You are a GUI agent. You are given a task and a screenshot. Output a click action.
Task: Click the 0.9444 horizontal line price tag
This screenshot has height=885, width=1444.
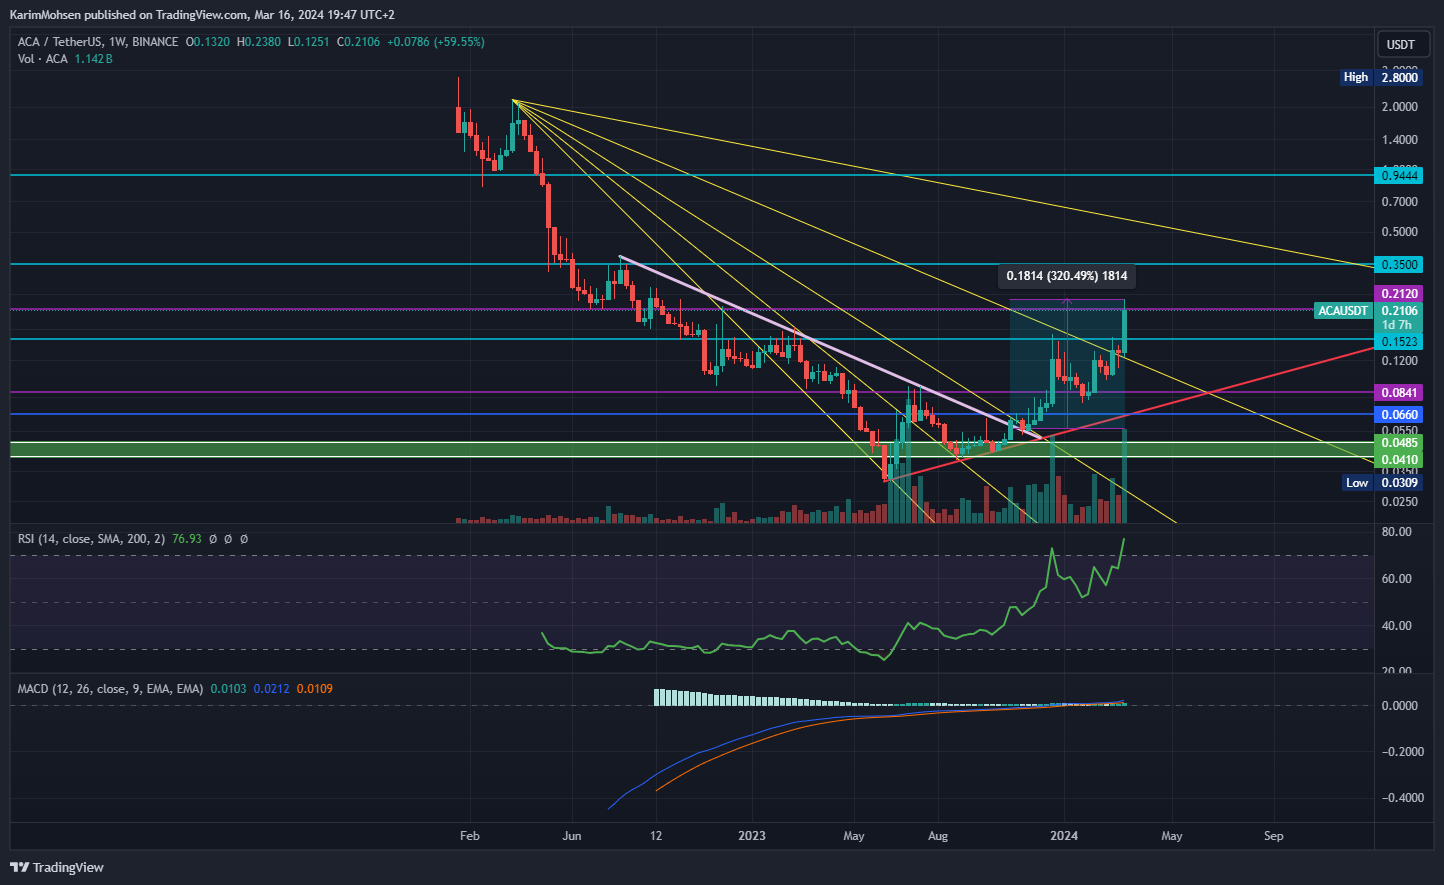(x=1399, y=176)
